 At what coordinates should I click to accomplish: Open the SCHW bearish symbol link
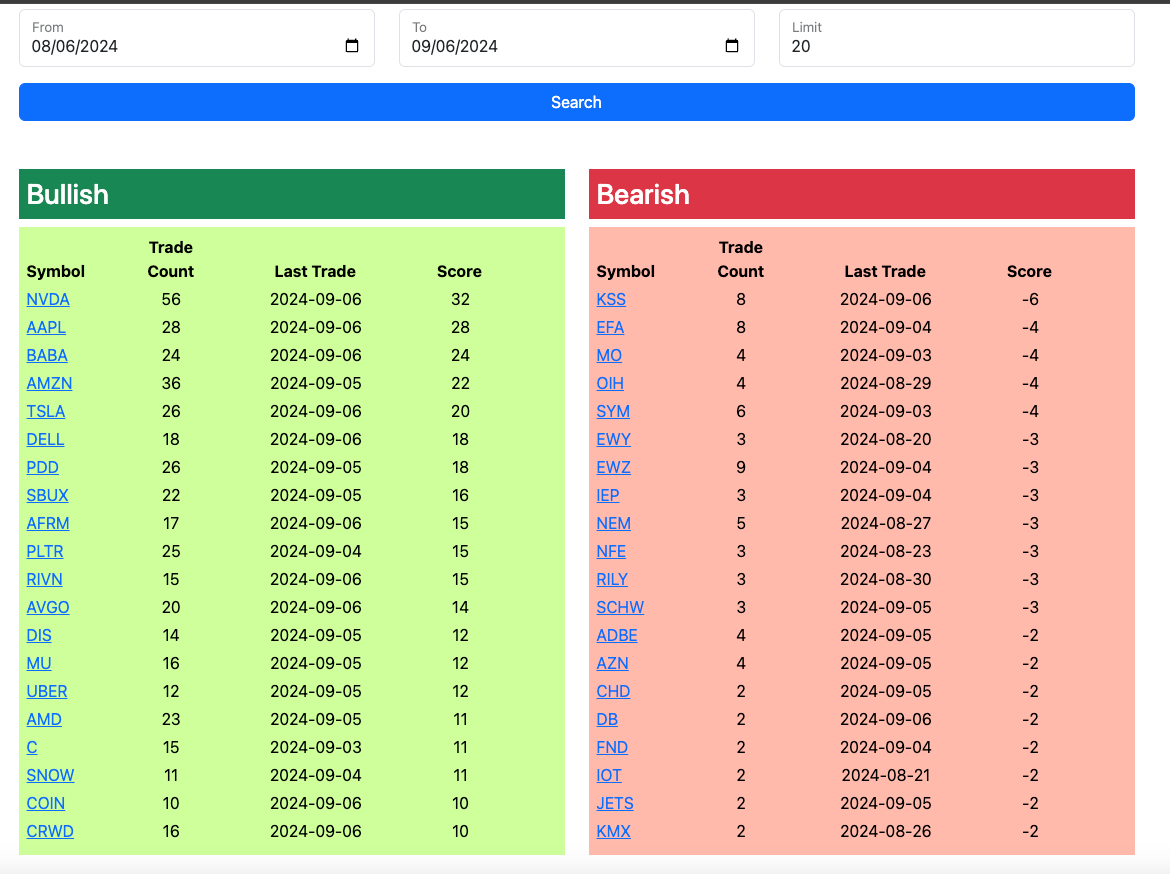[620, 608]
